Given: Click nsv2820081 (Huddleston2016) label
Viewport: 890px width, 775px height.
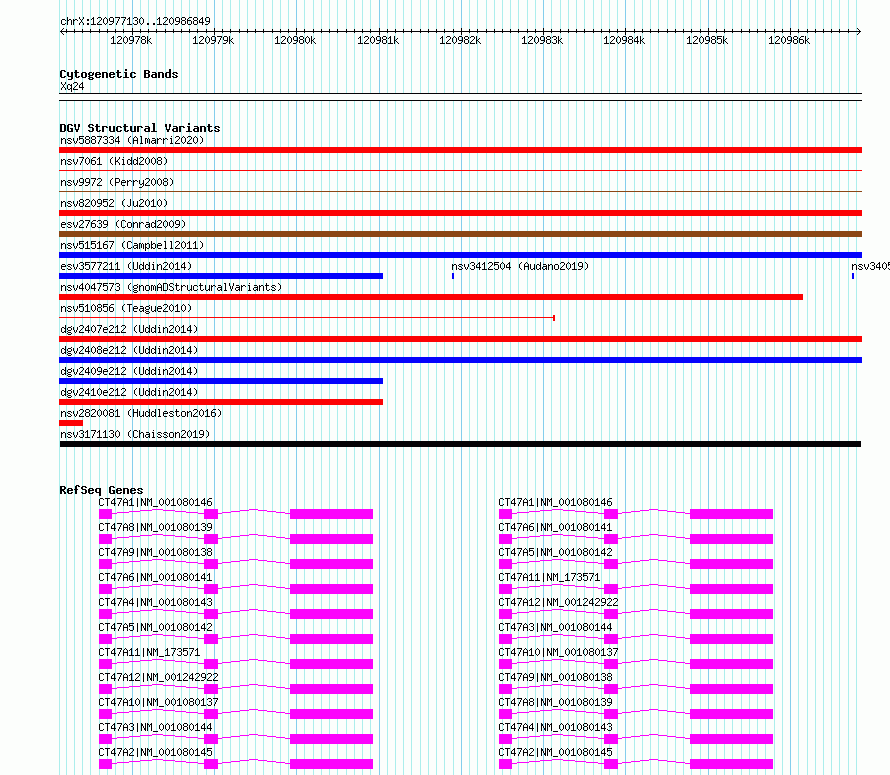Looking at the screenshot, I should click(141, 413).
